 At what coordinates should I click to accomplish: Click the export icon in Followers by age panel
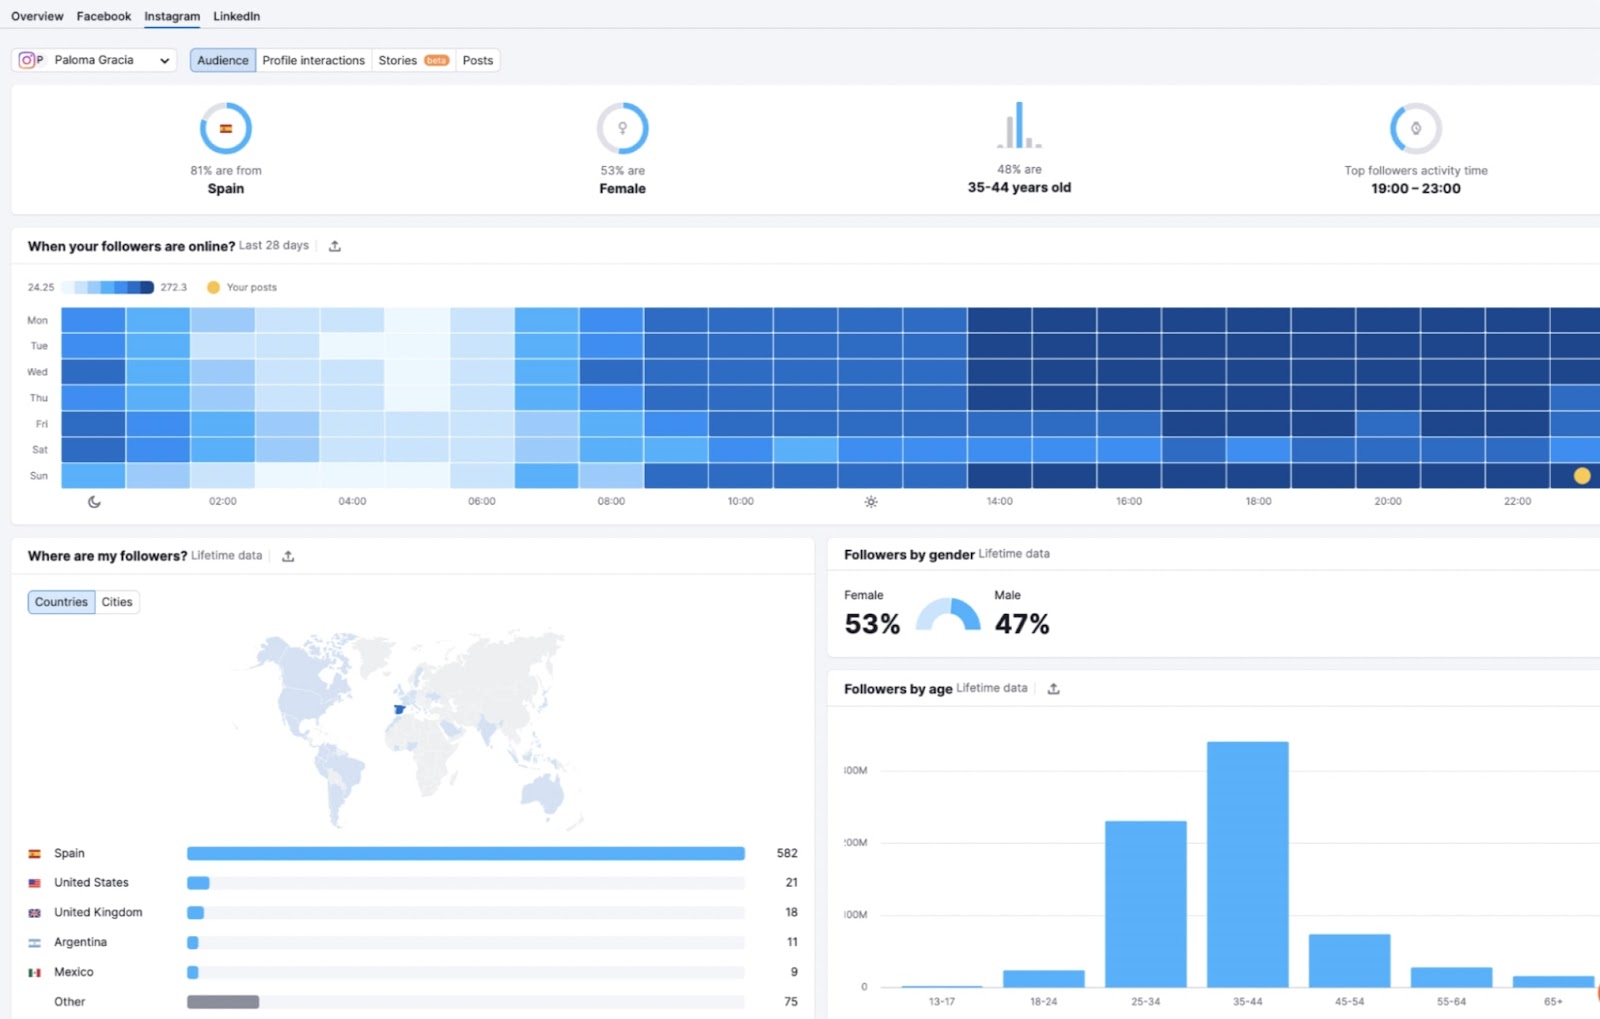click(x=1054, y=688)
